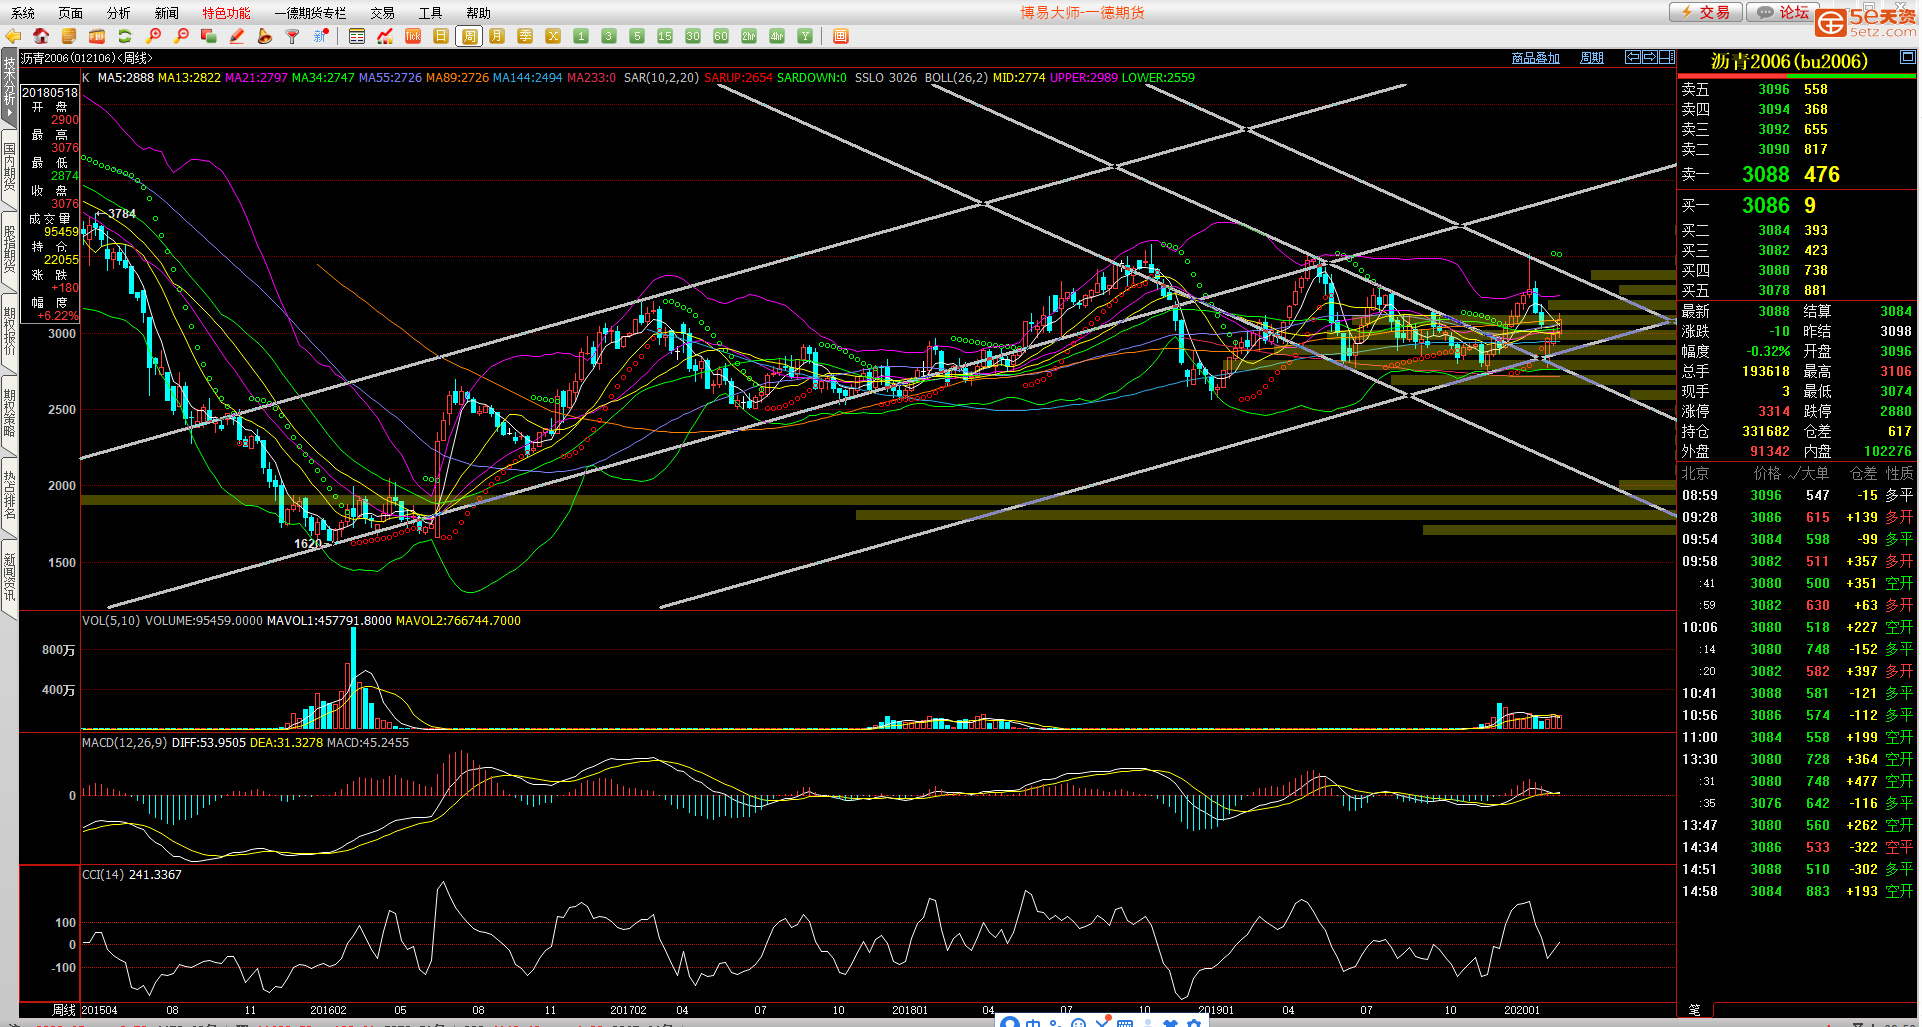This screenshot has height=1027, width=1922.
Task: Expand the quote panel maximize box
Action: (x=1907, y=58)
